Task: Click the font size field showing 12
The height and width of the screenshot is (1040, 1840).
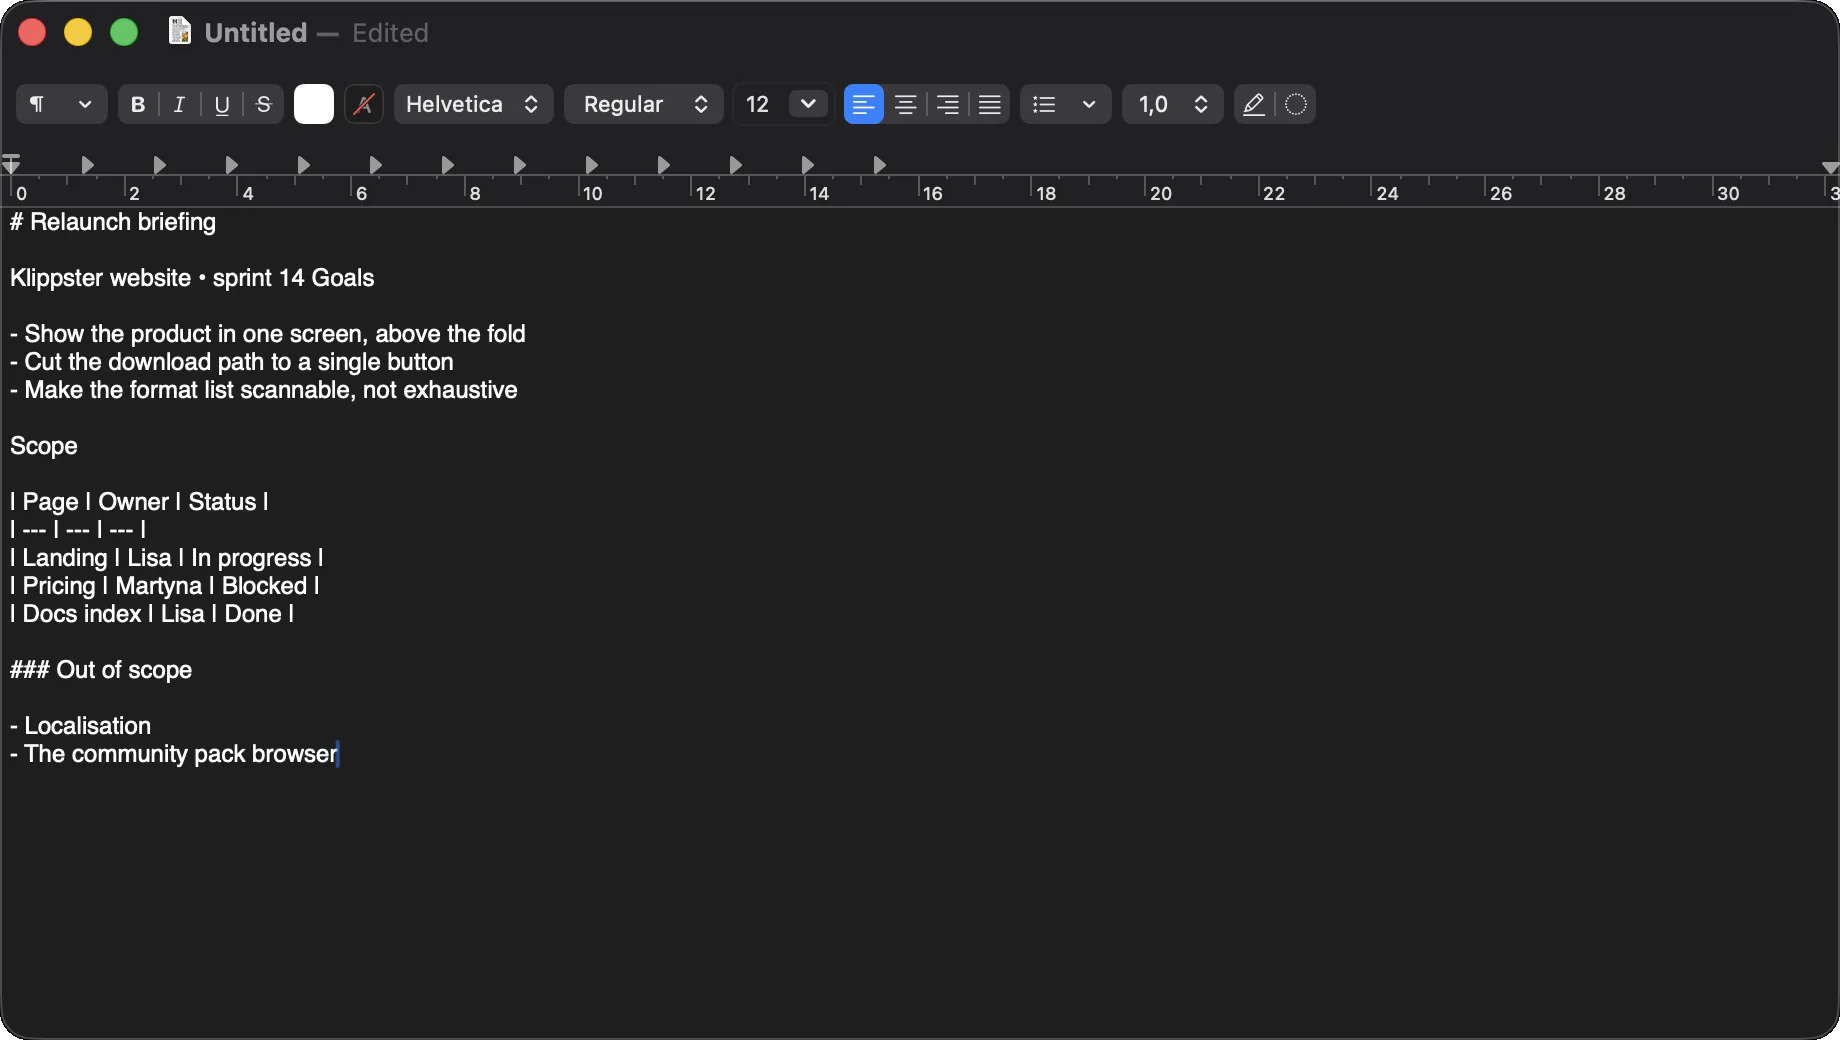Action: point(759,104)
